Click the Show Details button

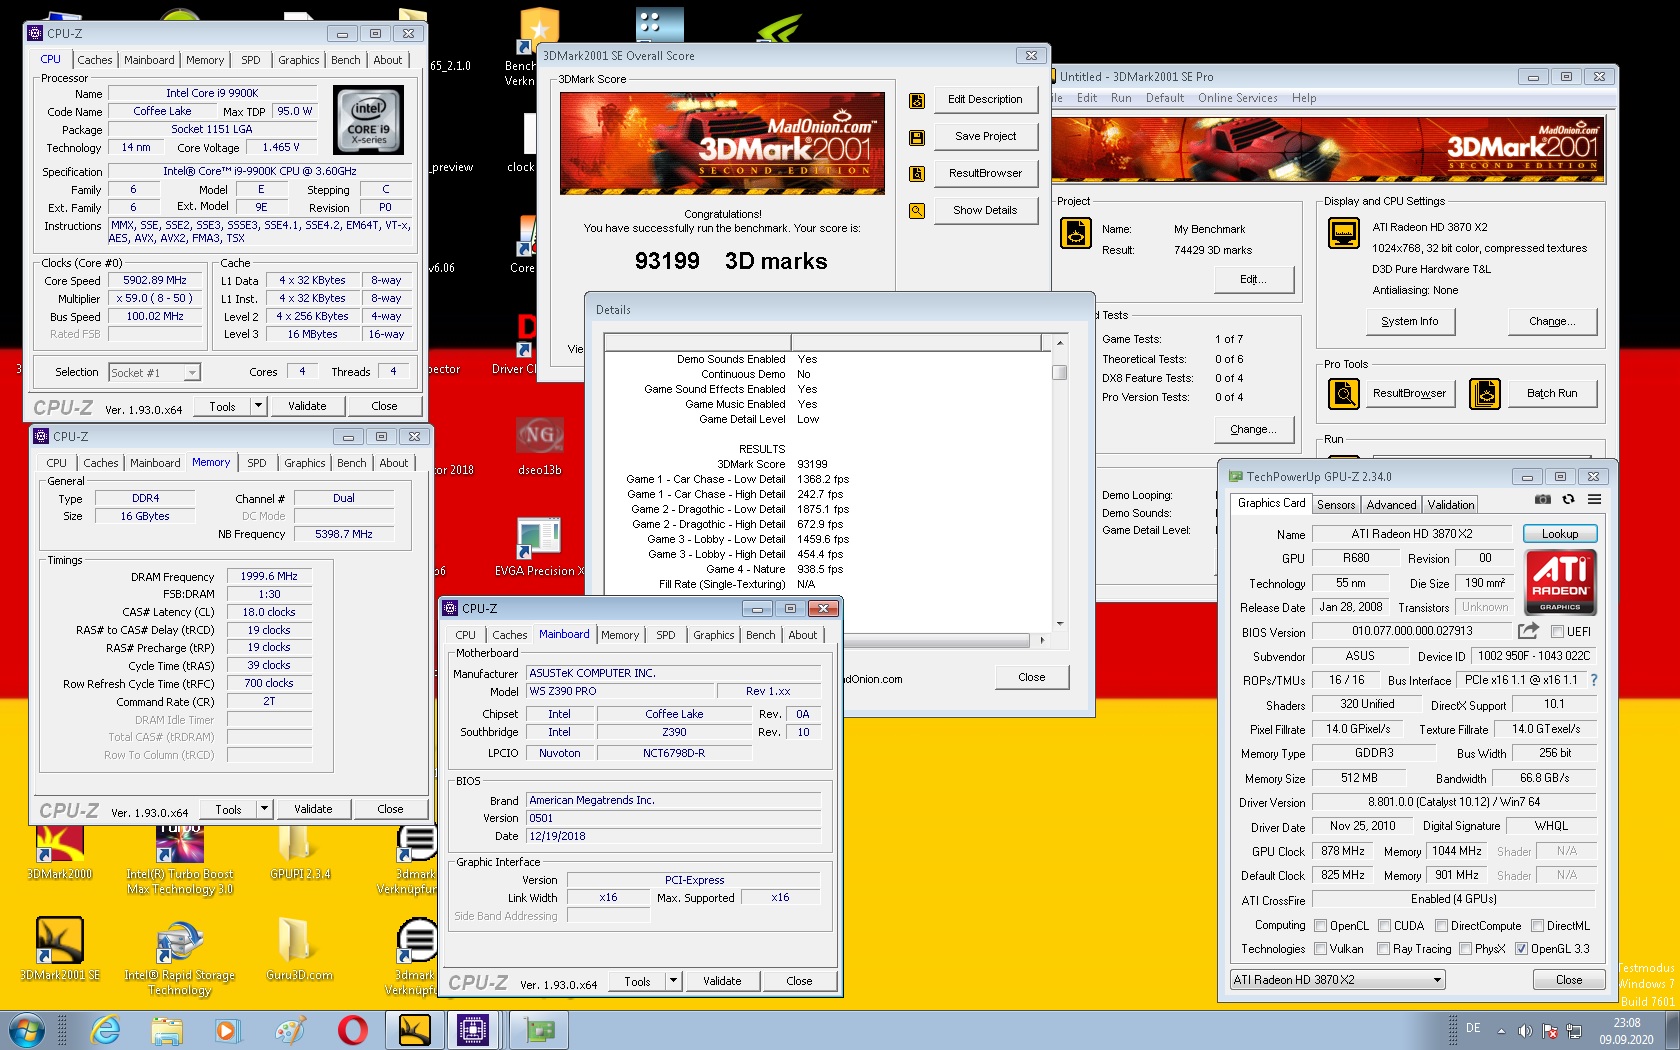(x=985, y=211)
